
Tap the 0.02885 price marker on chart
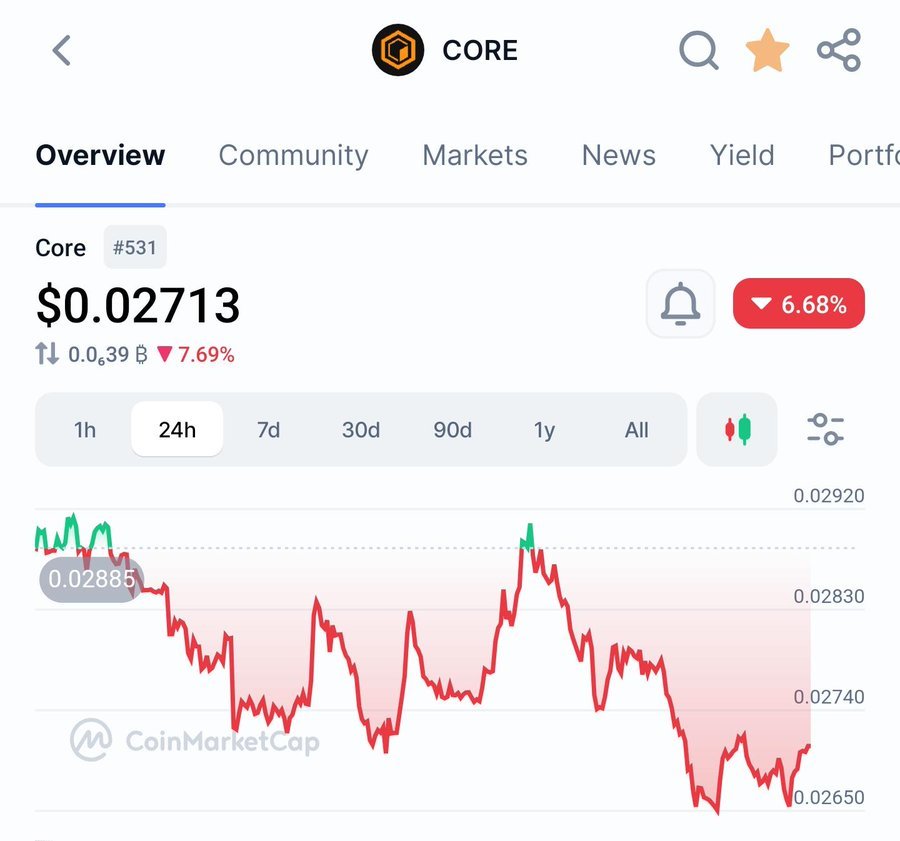(91, 579)
